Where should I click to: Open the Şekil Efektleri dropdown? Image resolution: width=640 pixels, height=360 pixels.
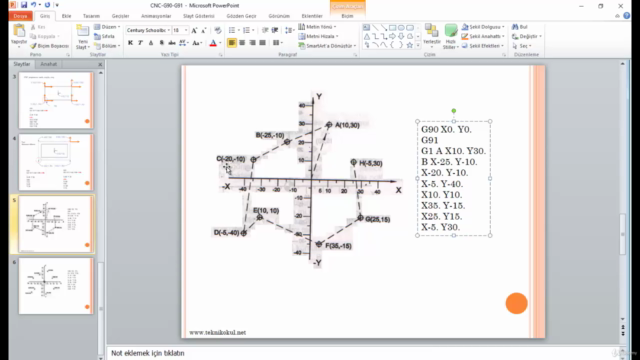pos(483,46)
